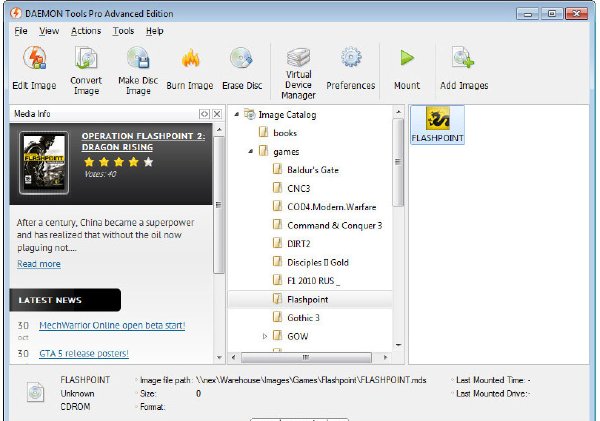Viewport: 600px width, 421px height.
Task: Select Image Catalog tree root
Action: pyautogui.click(x=287, y=114)
